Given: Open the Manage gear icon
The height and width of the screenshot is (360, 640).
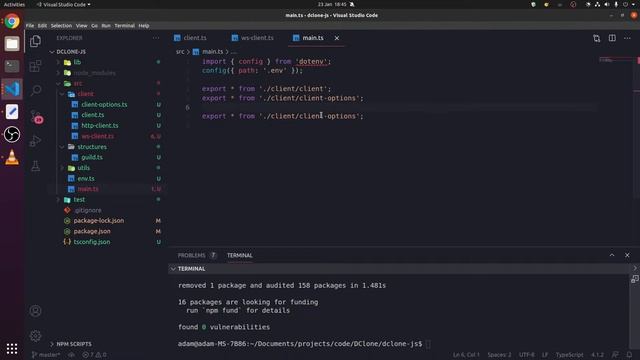Looking at the screenshot, I should tap(36, 336).
